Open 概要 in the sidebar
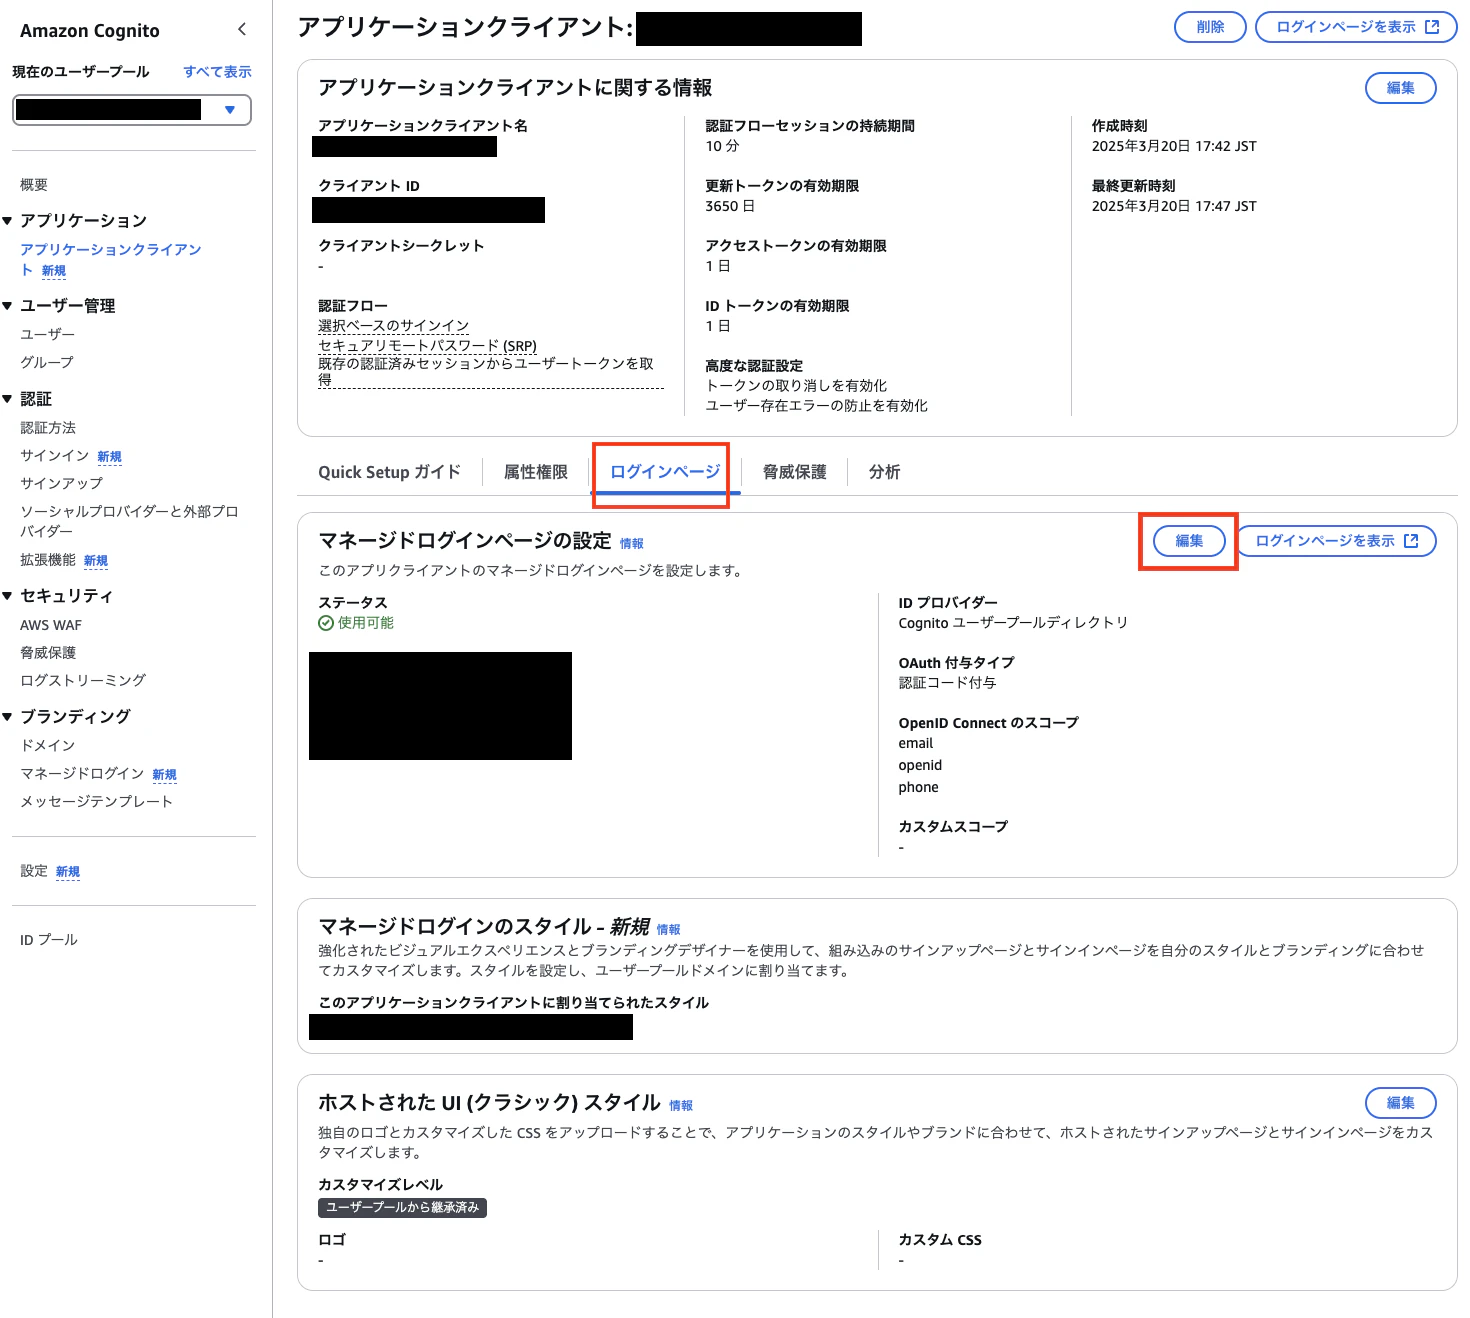The width and height of the screenshot is (1470, 1318). (34, 185)
